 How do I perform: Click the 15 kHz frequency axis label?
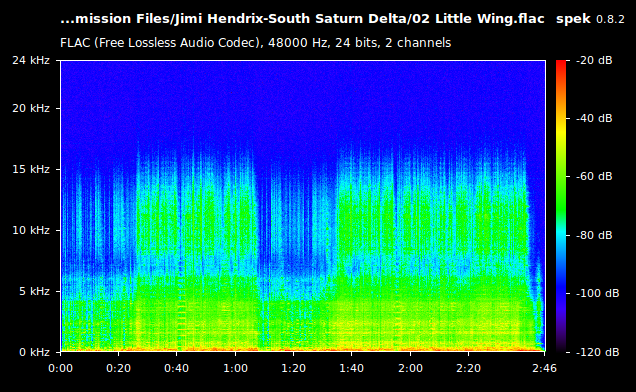pos(31,169)
